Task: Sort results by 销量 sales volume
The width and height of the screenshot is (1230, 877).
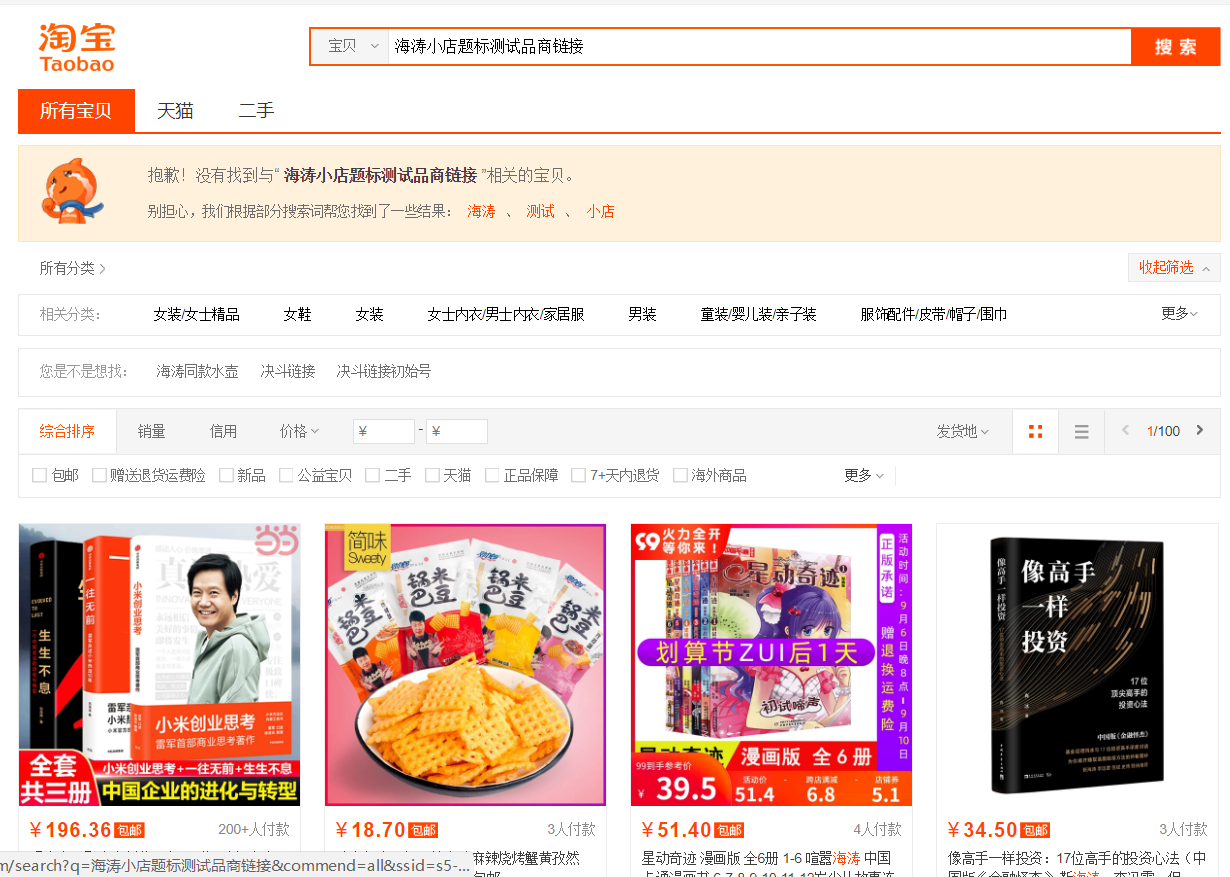Action: 151,430
